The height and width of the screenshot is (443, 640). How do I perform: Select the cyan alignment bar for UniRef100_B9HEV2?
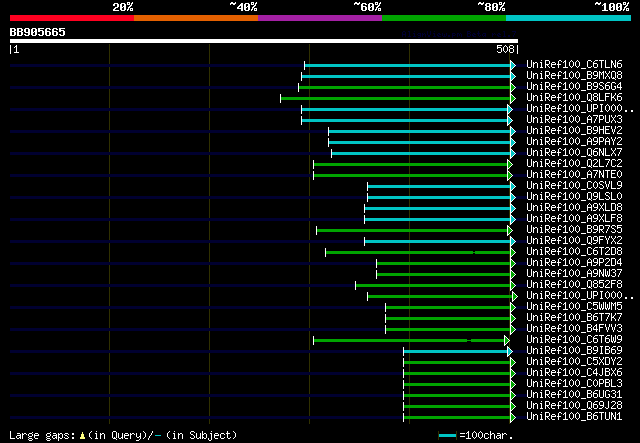click(420, 131)
